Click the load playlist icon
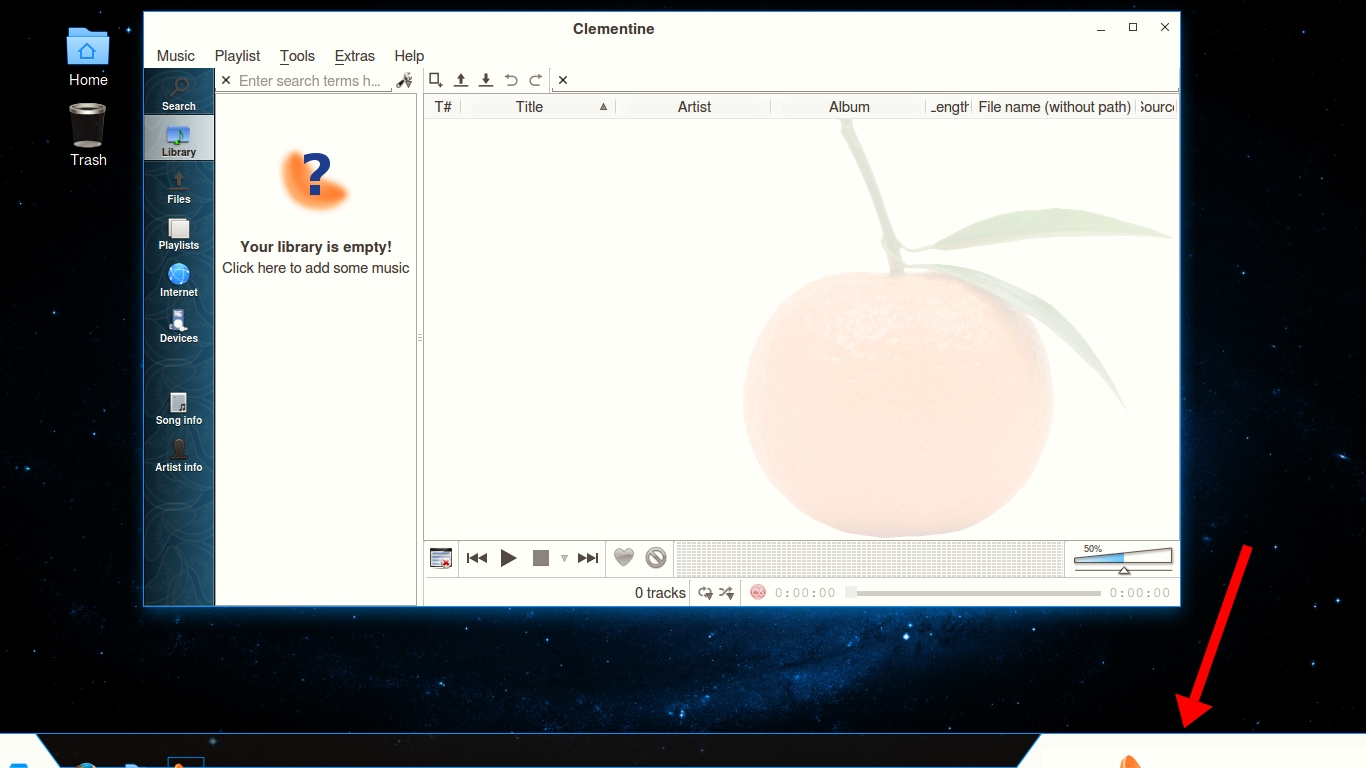This screenshot has height=768, width=1366. click(461, 80)
